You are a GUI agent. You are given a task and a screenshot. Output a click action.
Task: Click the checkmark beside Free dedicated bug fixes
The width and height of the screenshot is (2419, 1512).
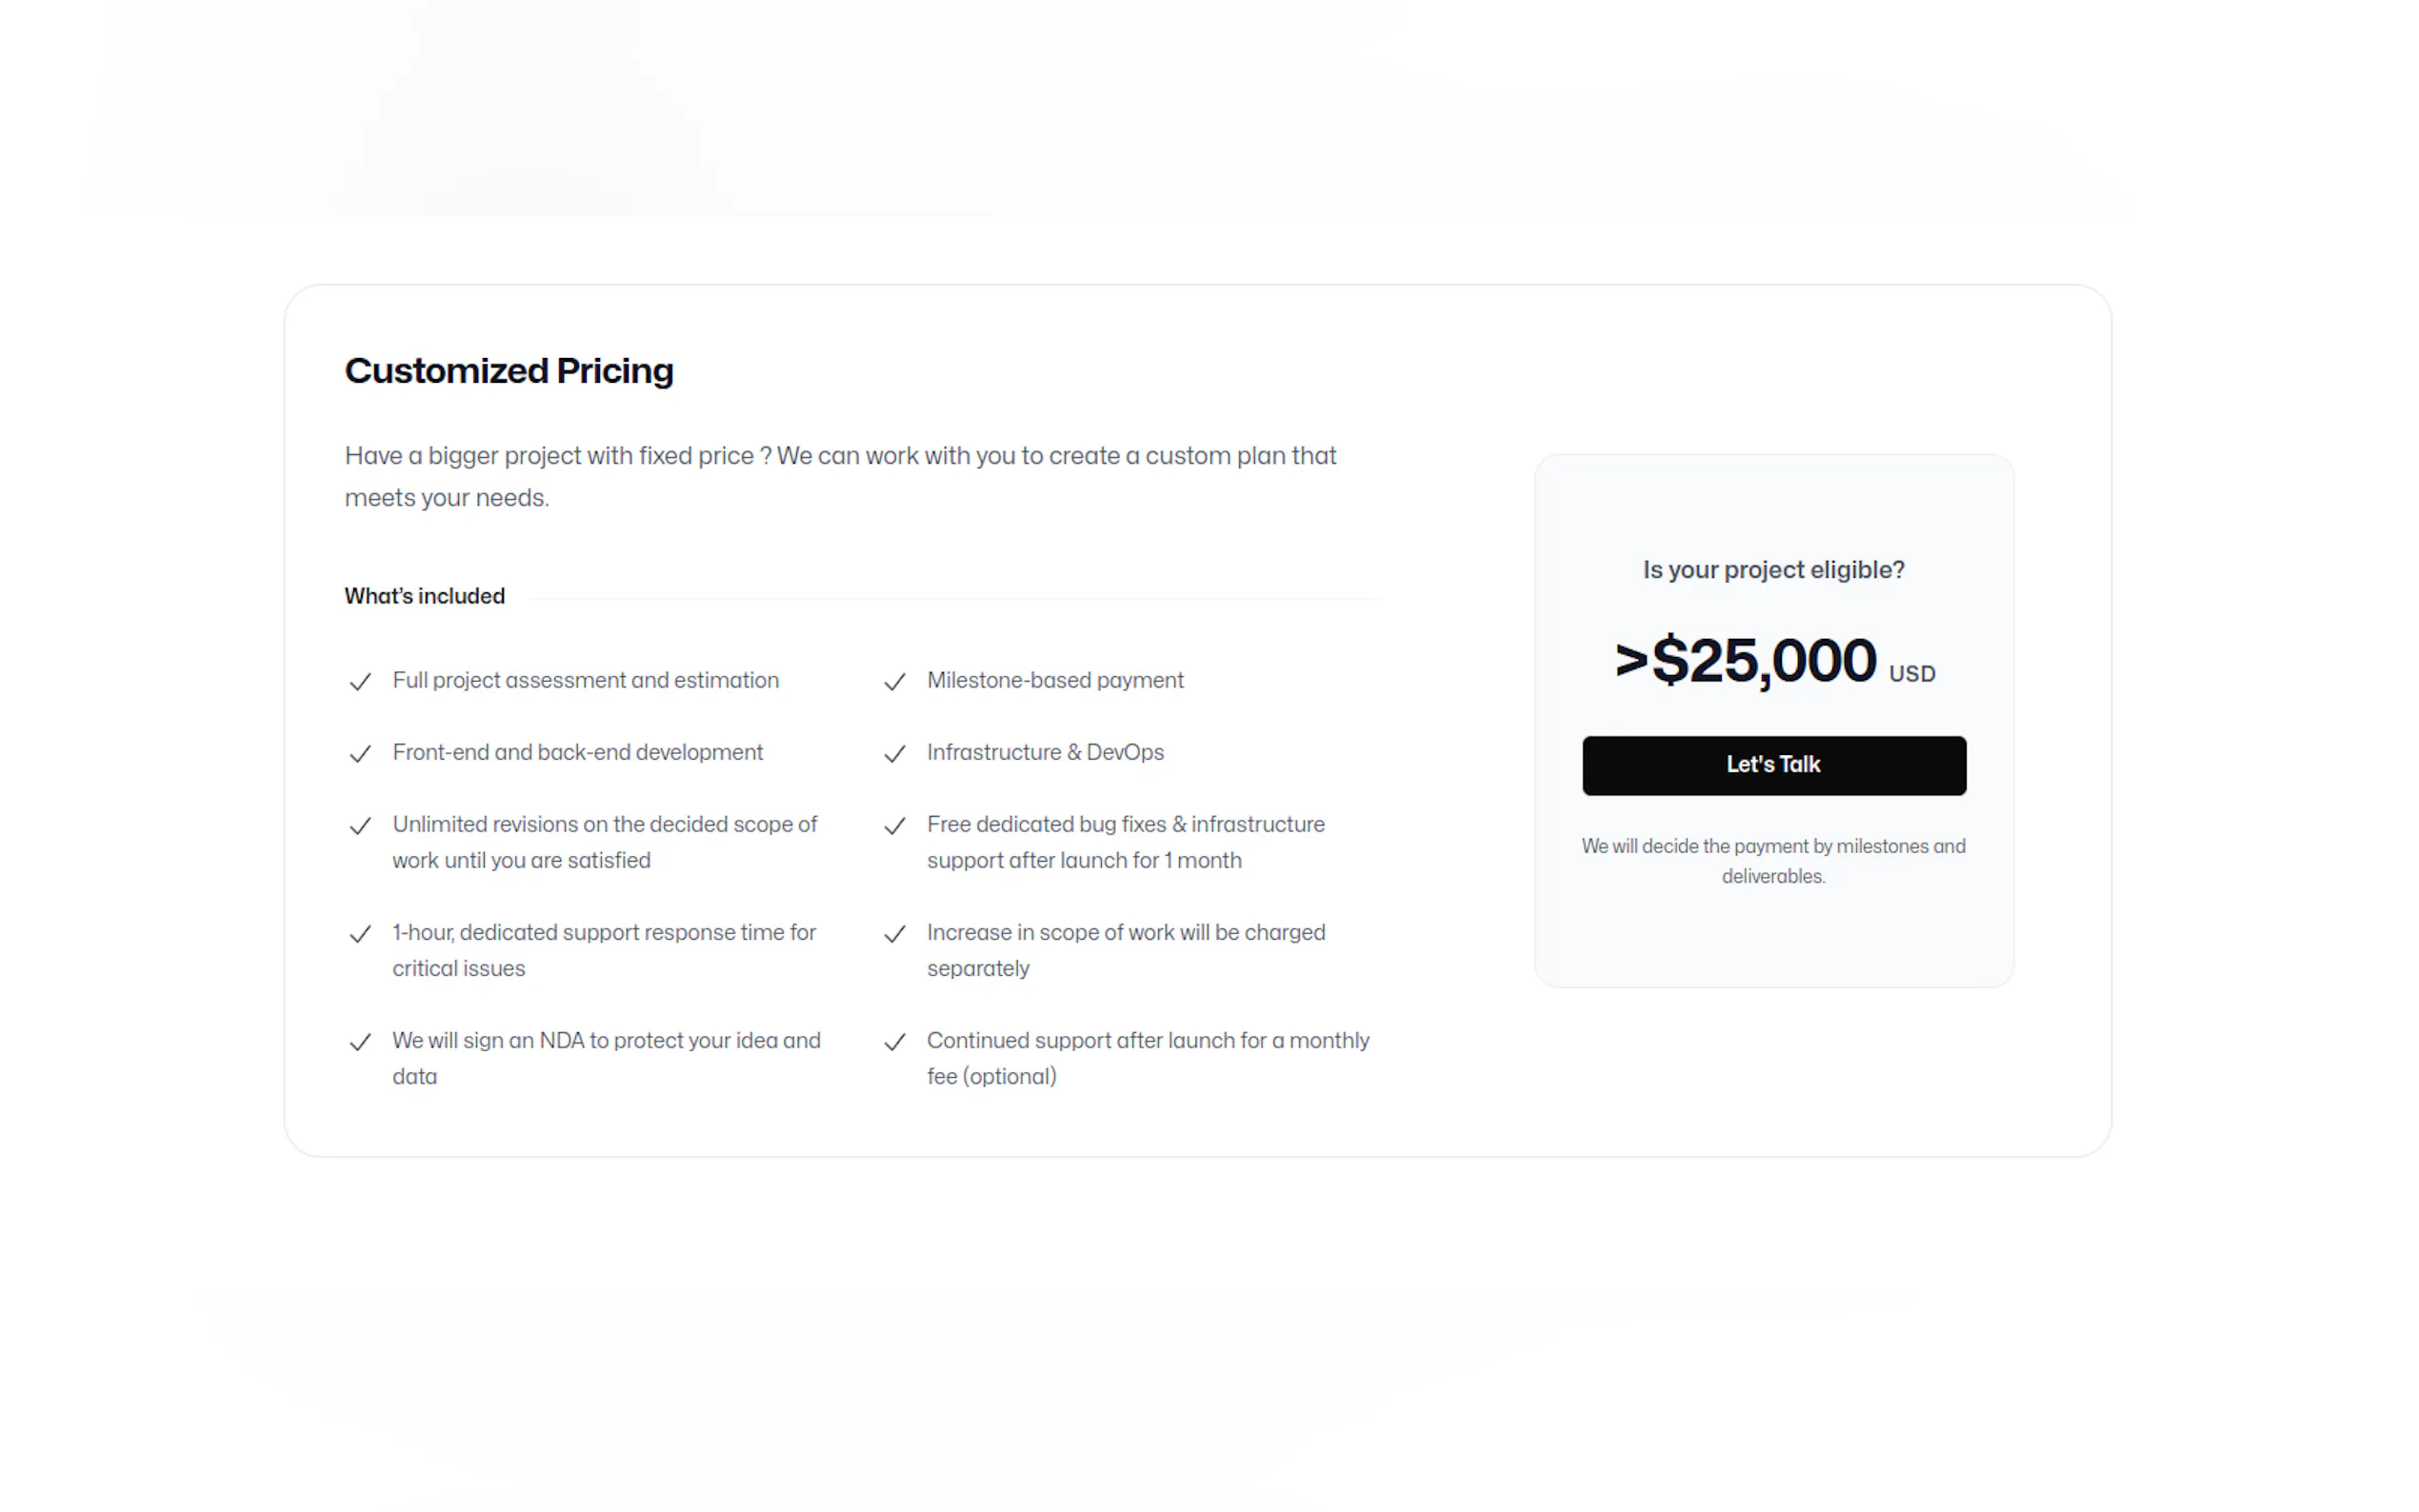click(895, 826)
